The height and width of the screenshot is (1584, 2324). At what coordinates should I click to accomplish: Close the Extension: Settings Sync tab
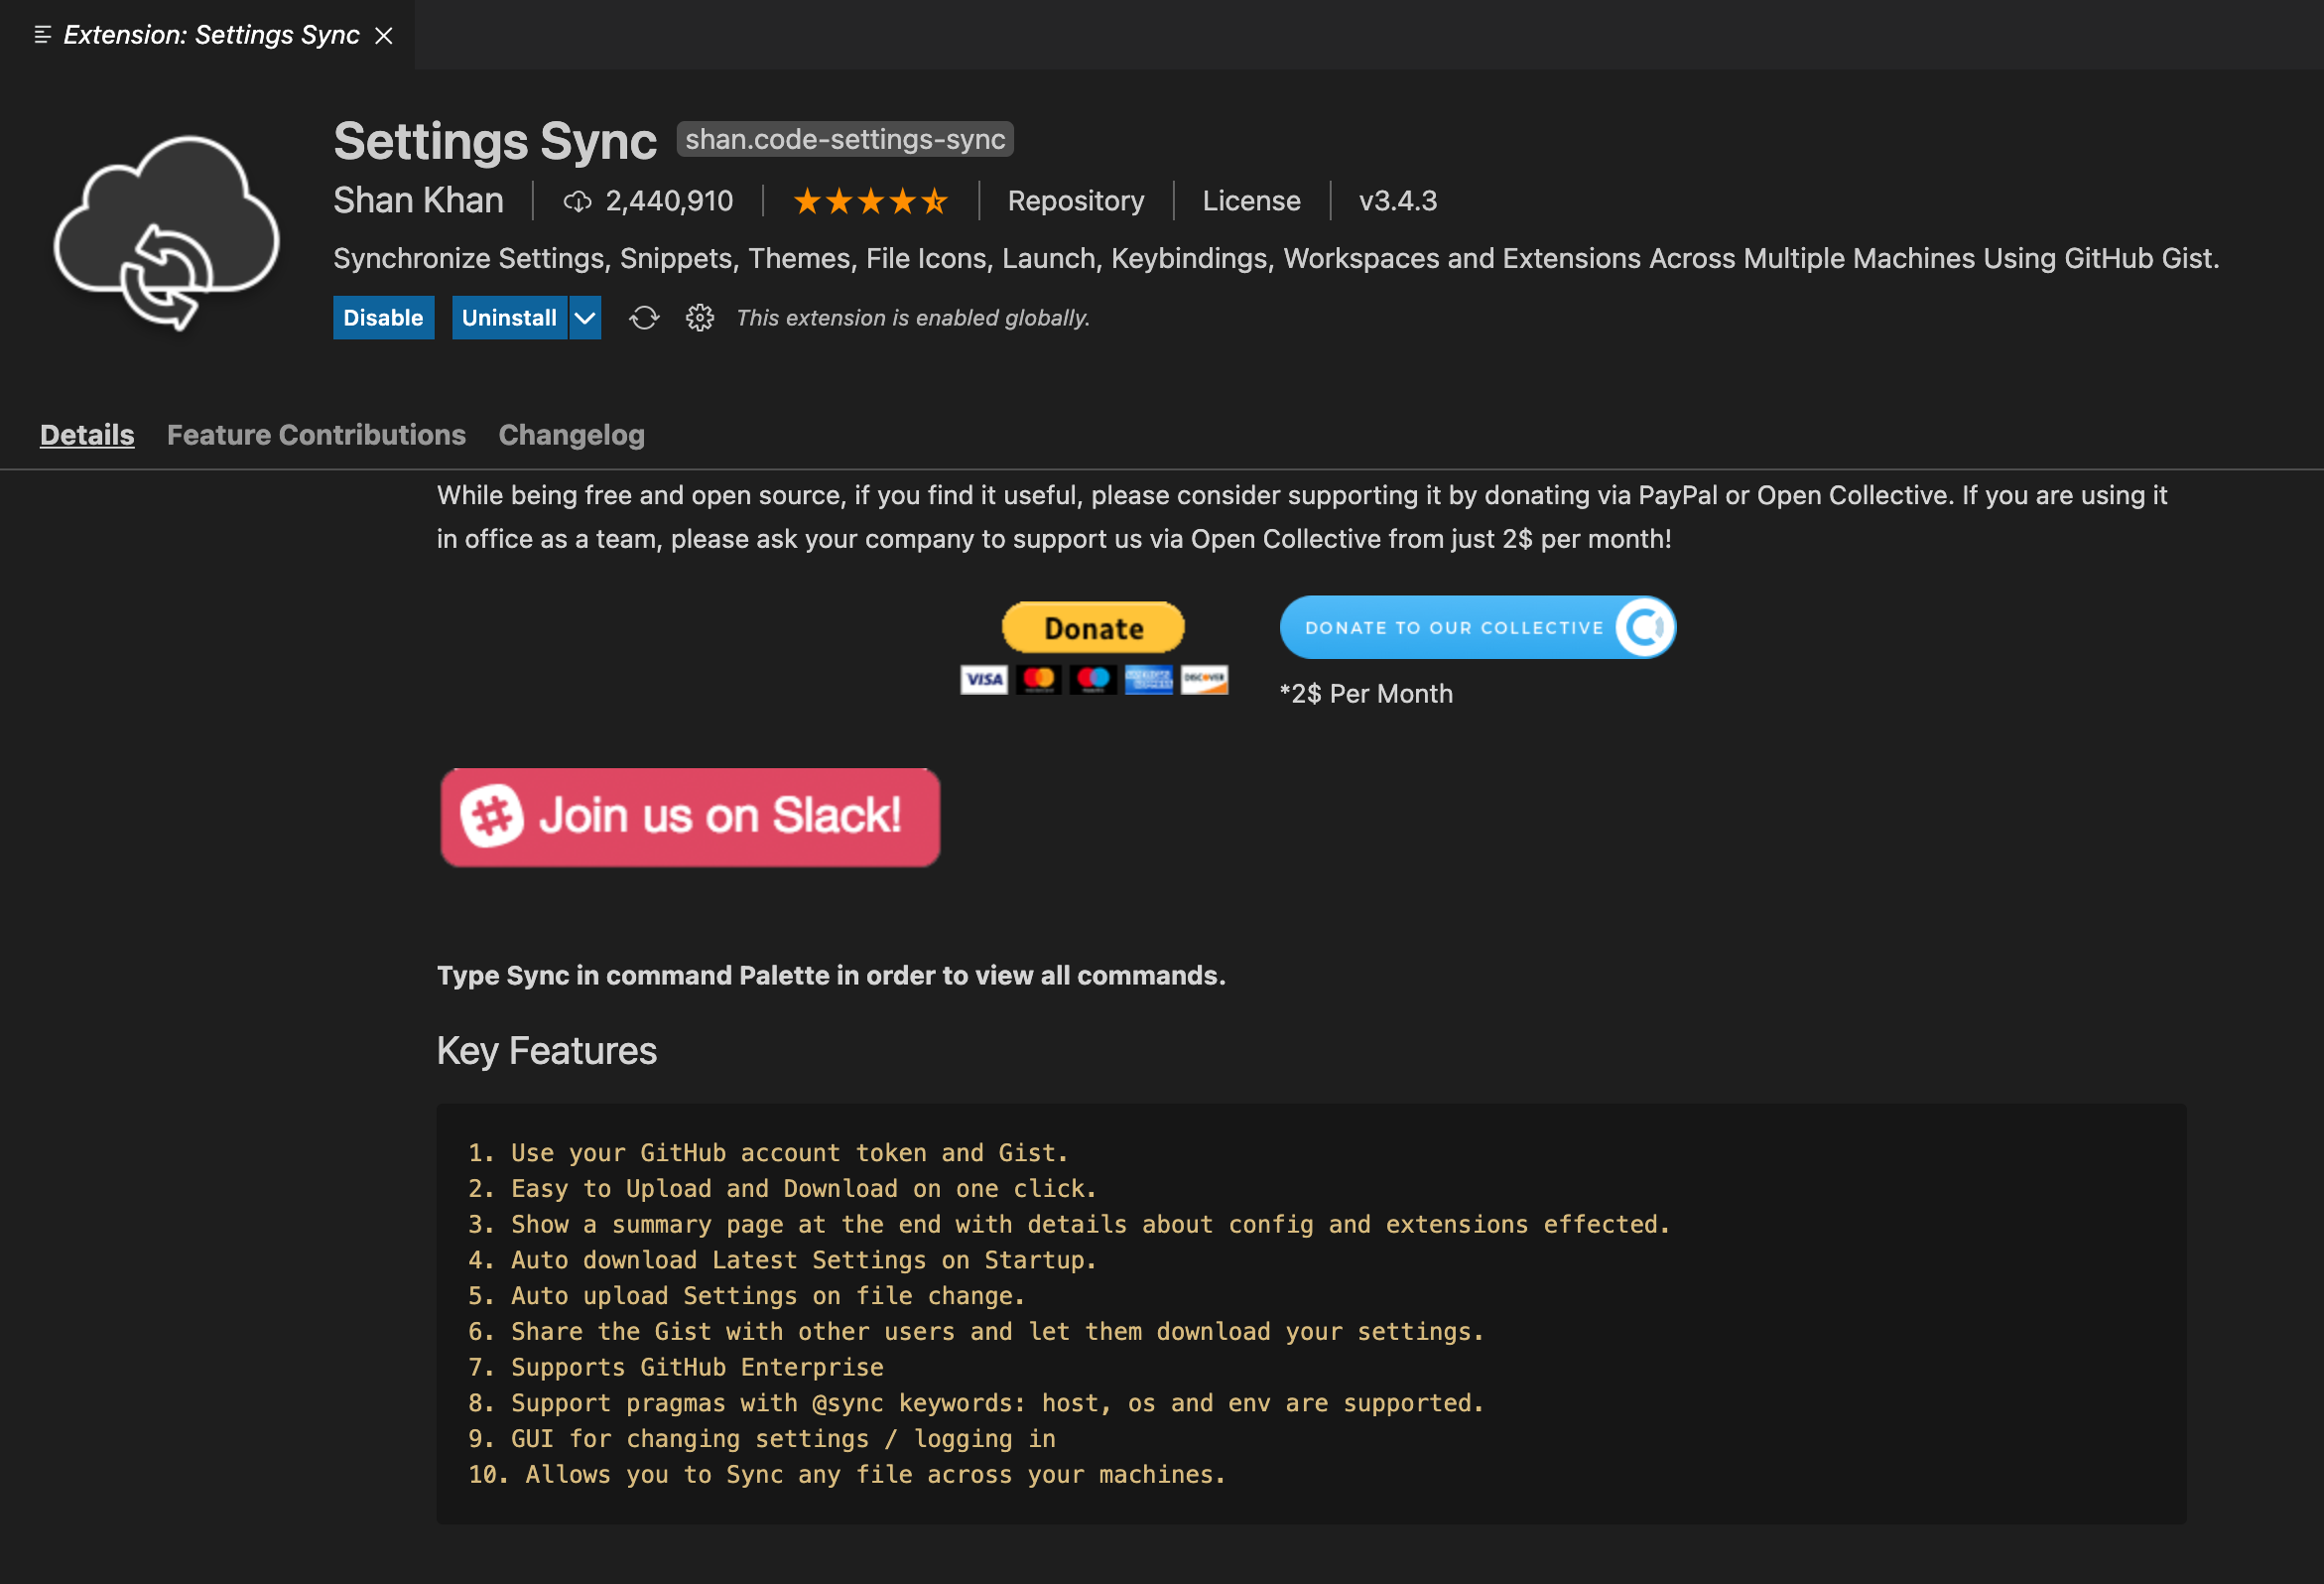[383, 35]
